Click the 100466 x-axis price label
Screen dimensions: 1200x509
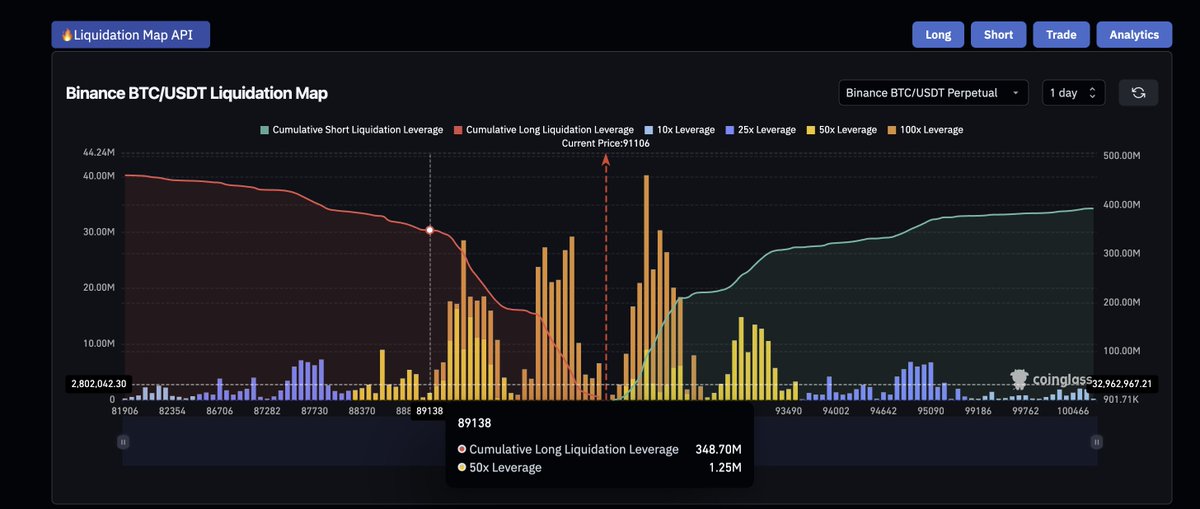(1073, 411)
